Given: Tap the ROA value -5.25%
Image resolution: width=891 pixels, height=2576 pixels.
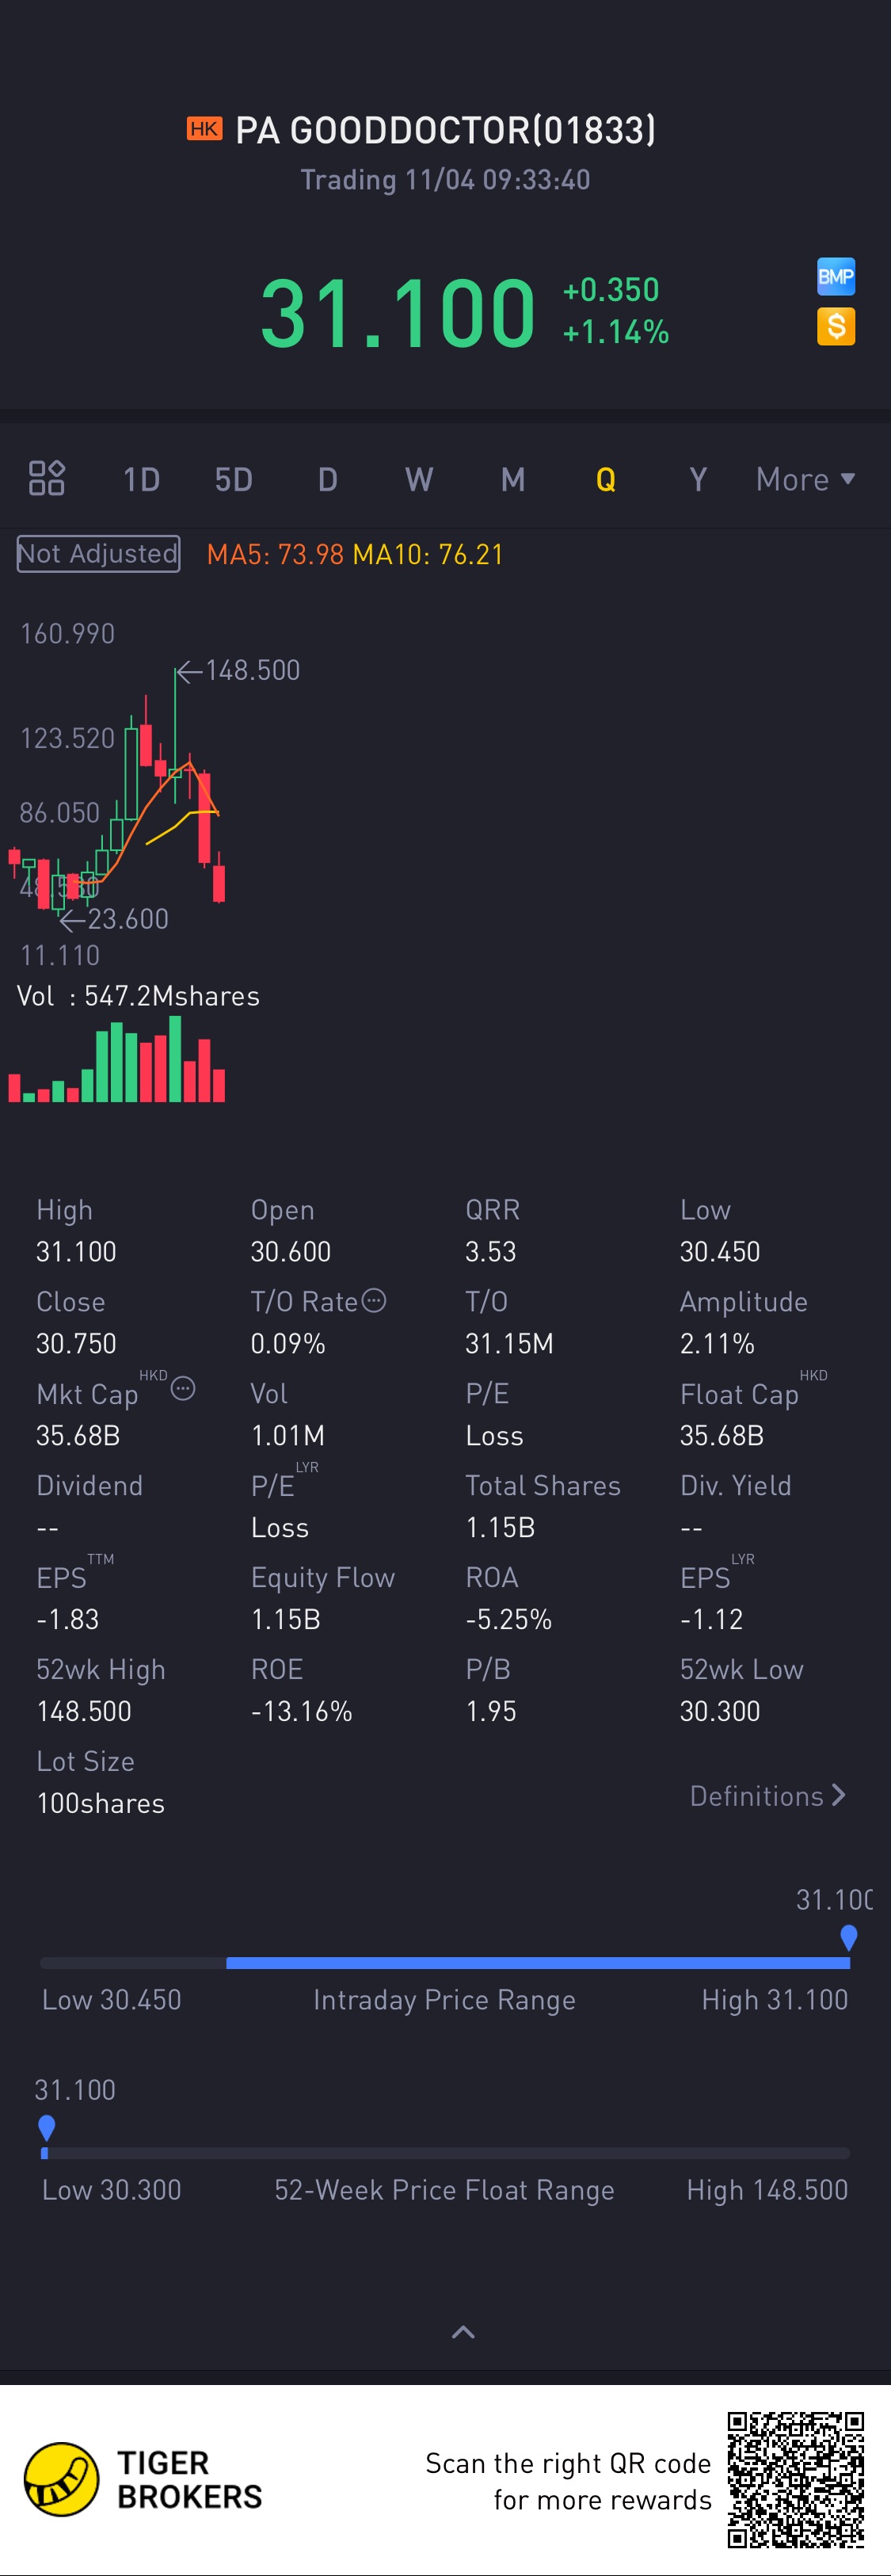Looking at the screenshot, I should coord(509,1620).
